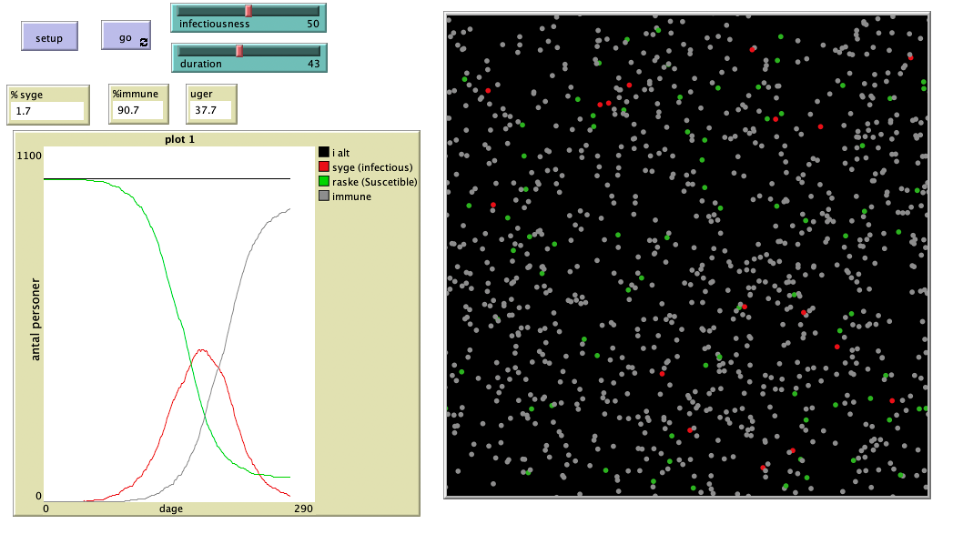Click the infectiousness slider handle
This screenshot has height=534, width=964.
click(248, 10)
